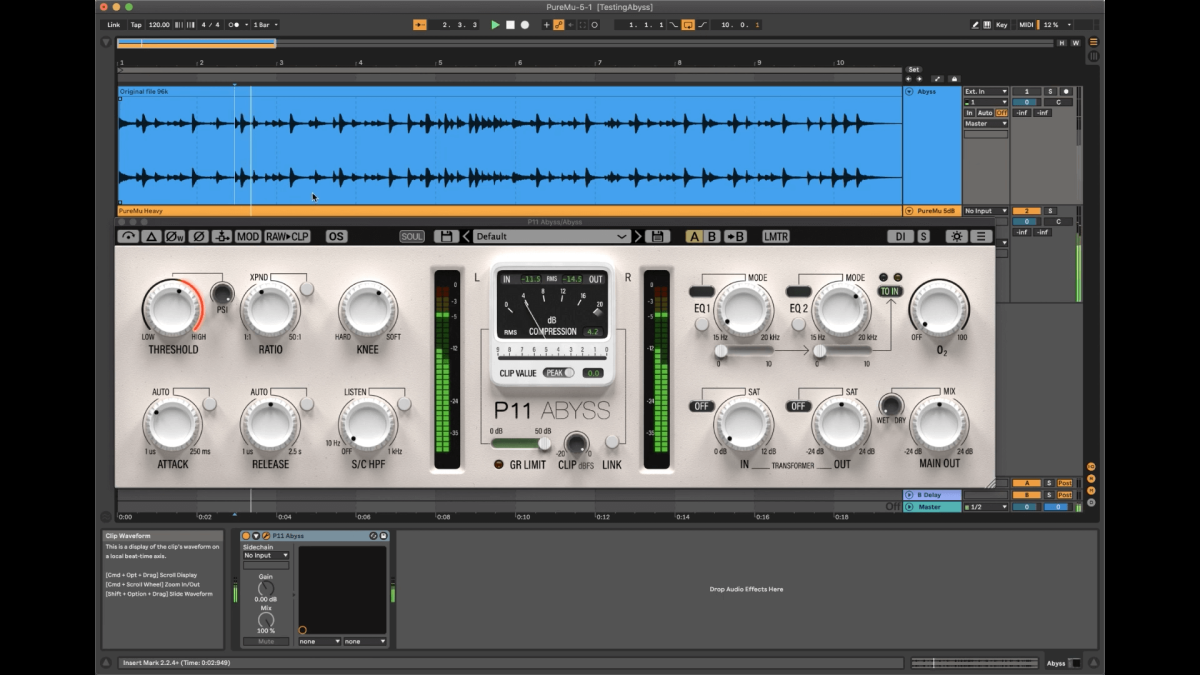Click the MAIN OUT knob

click(x=938, y=424)
